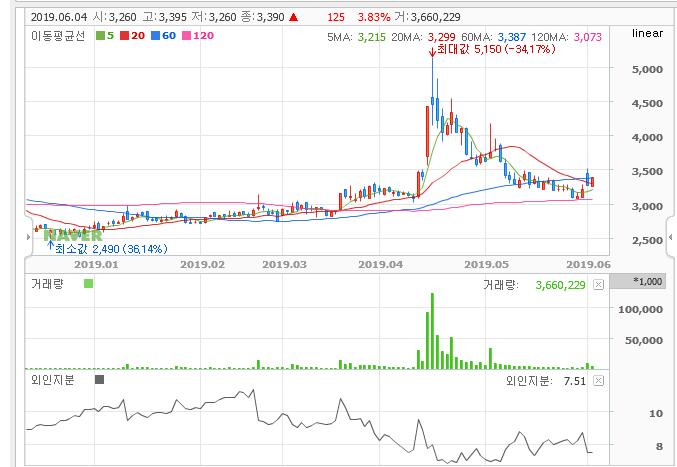Image resolution: width=677 pixels, height=467 pixels.
Task: Click the 이동평균선 label
Action: click(x=58, y=36)
